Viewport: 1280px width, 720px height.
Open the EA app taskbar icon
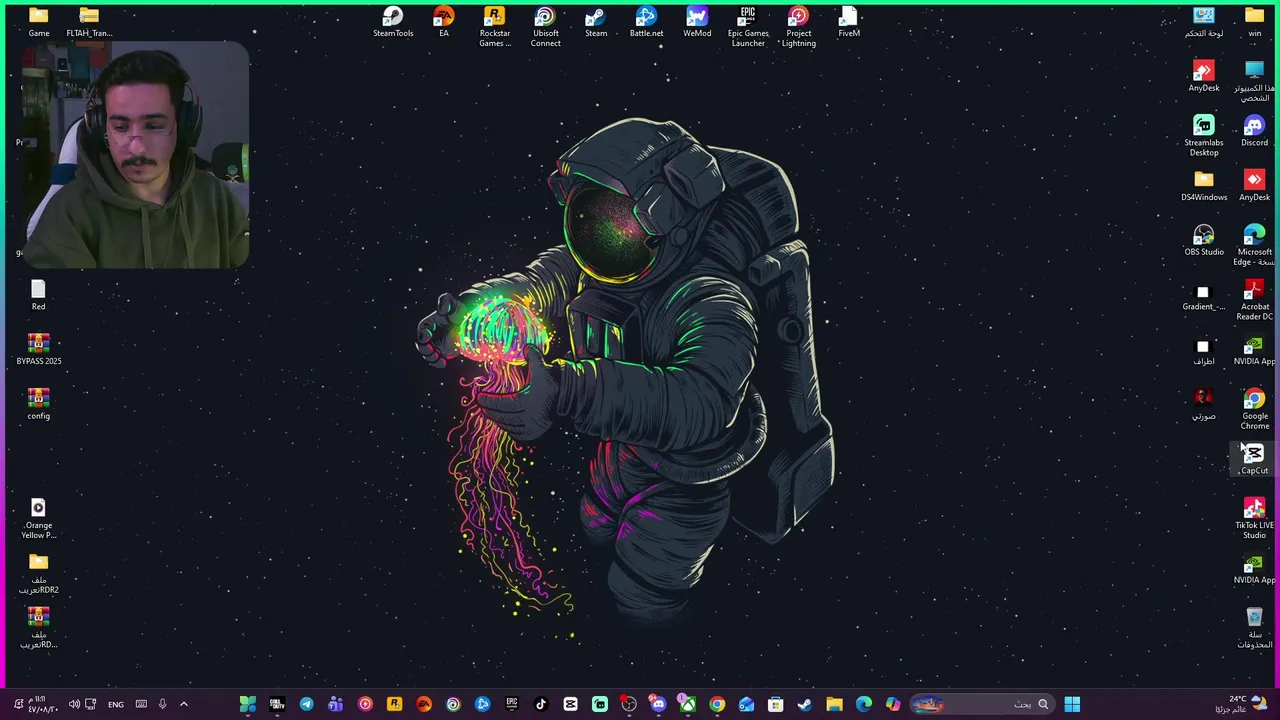423,704
